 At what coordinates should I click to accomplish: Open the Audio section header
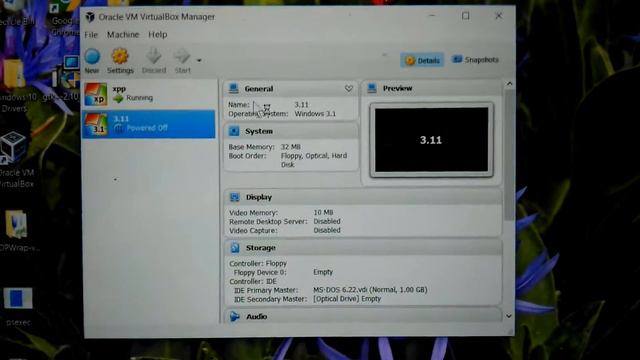363,316
